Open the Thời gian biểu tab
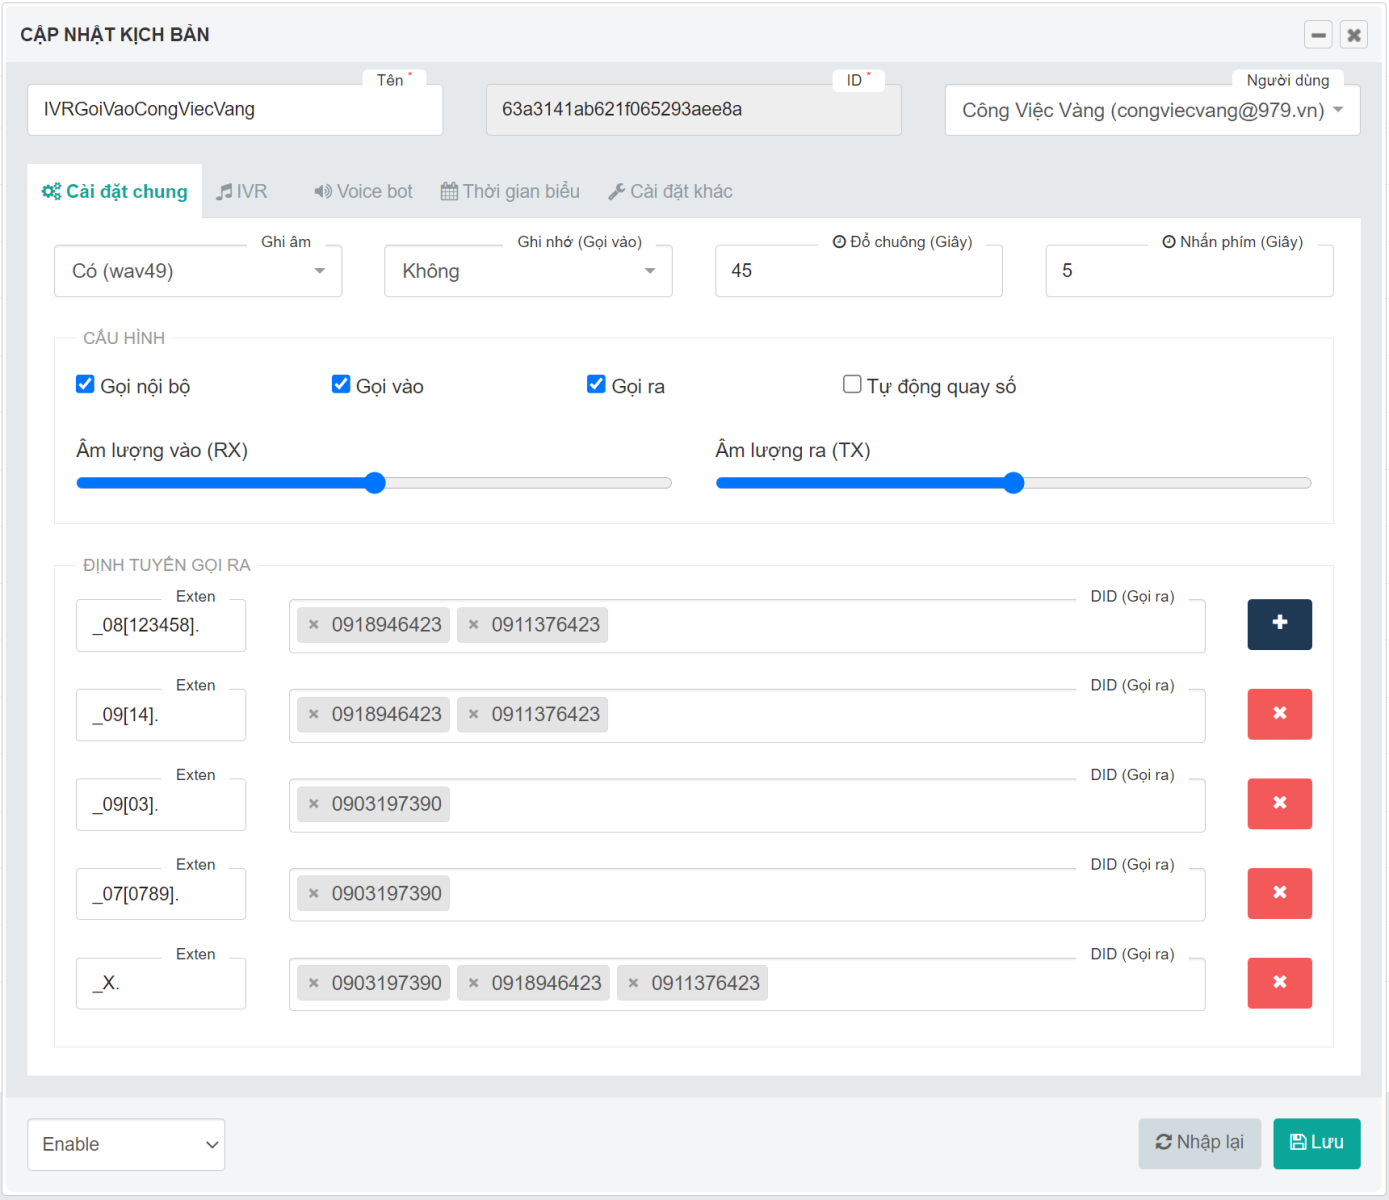1389x1200 pixels. click(510, 191)
